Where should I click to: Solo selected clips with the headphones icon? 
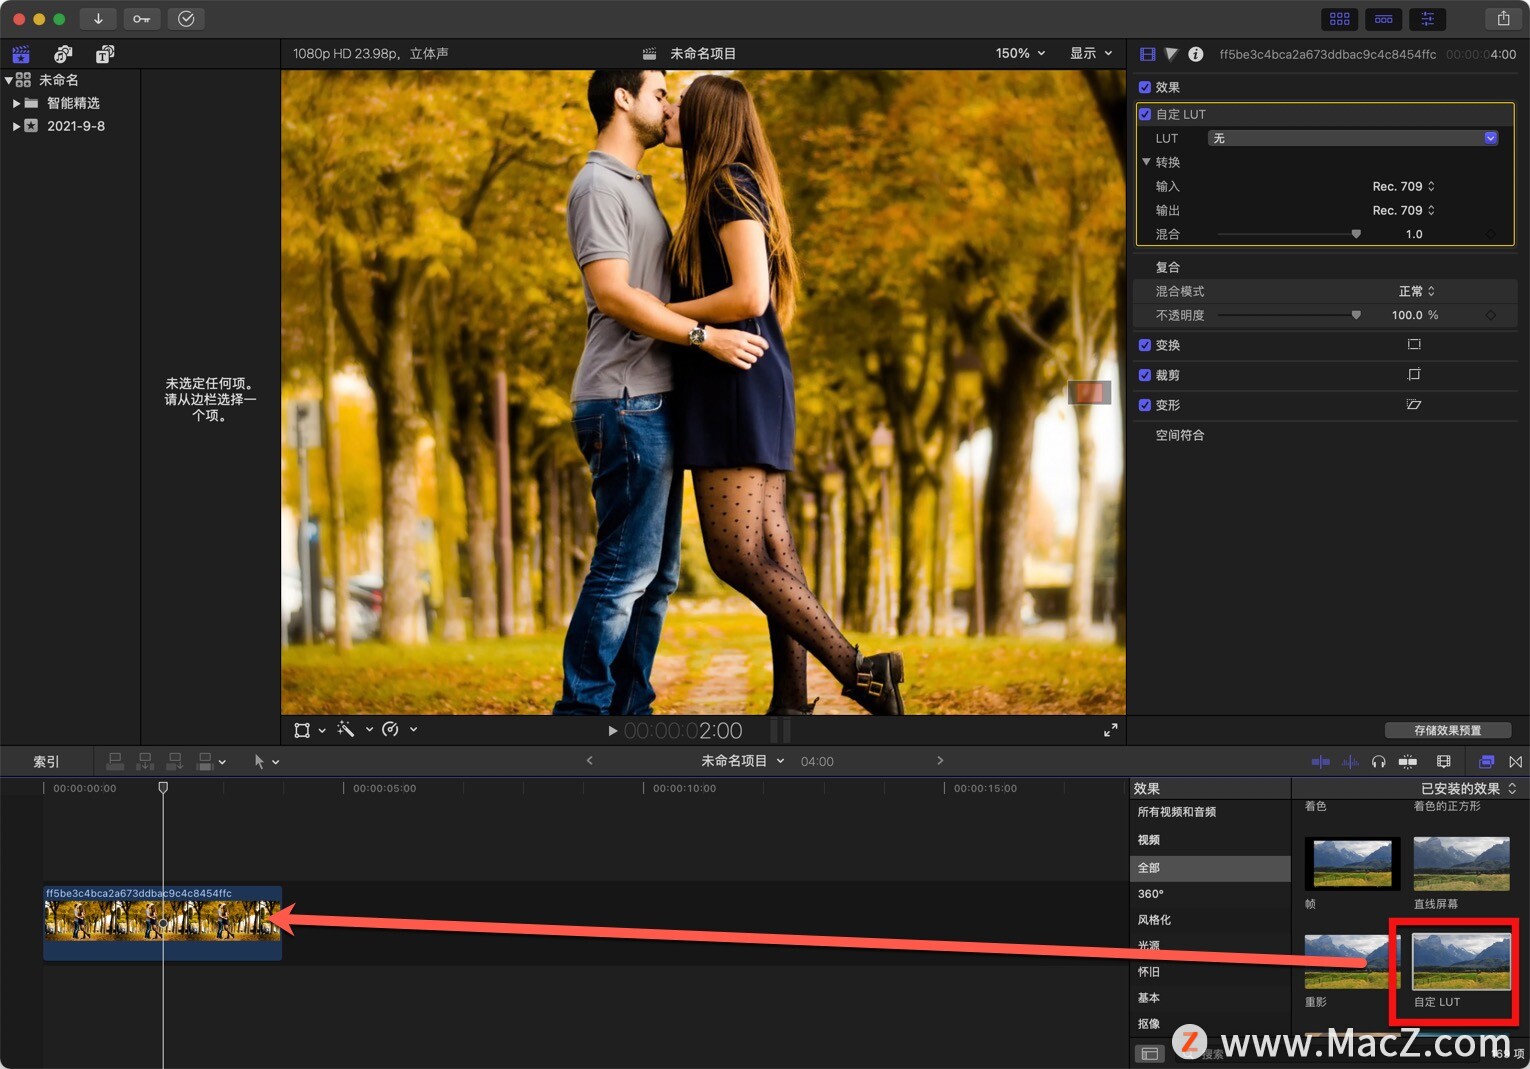click(x=1379, y=762)
